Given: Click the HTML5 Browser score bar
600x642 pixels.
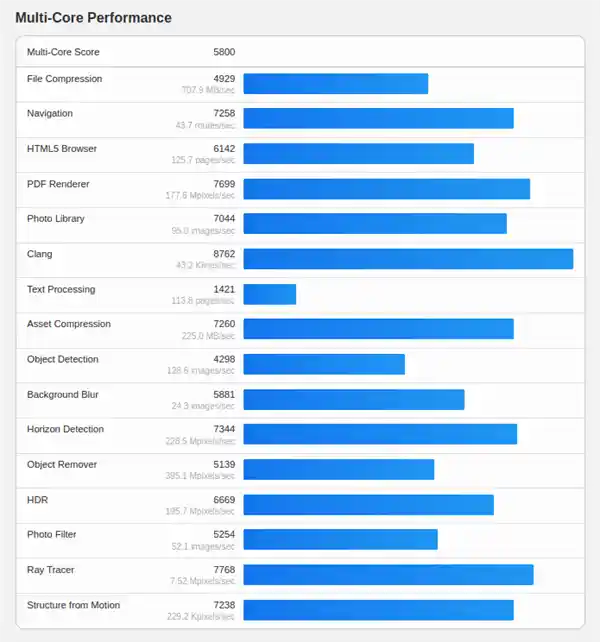Looking at the screenshot, I should click(x=359, y=154).
